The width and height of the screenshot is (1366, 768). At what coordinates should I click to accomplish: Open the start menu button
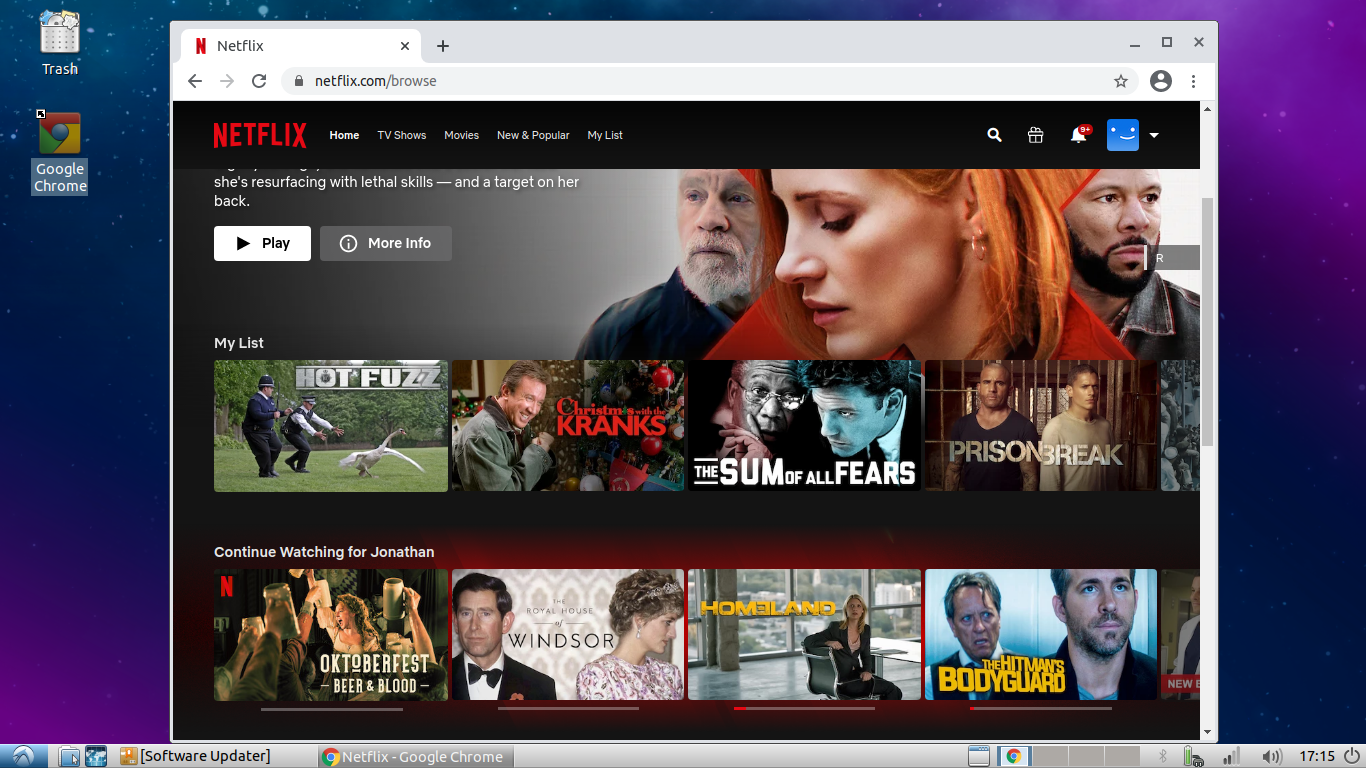(23, 756)
